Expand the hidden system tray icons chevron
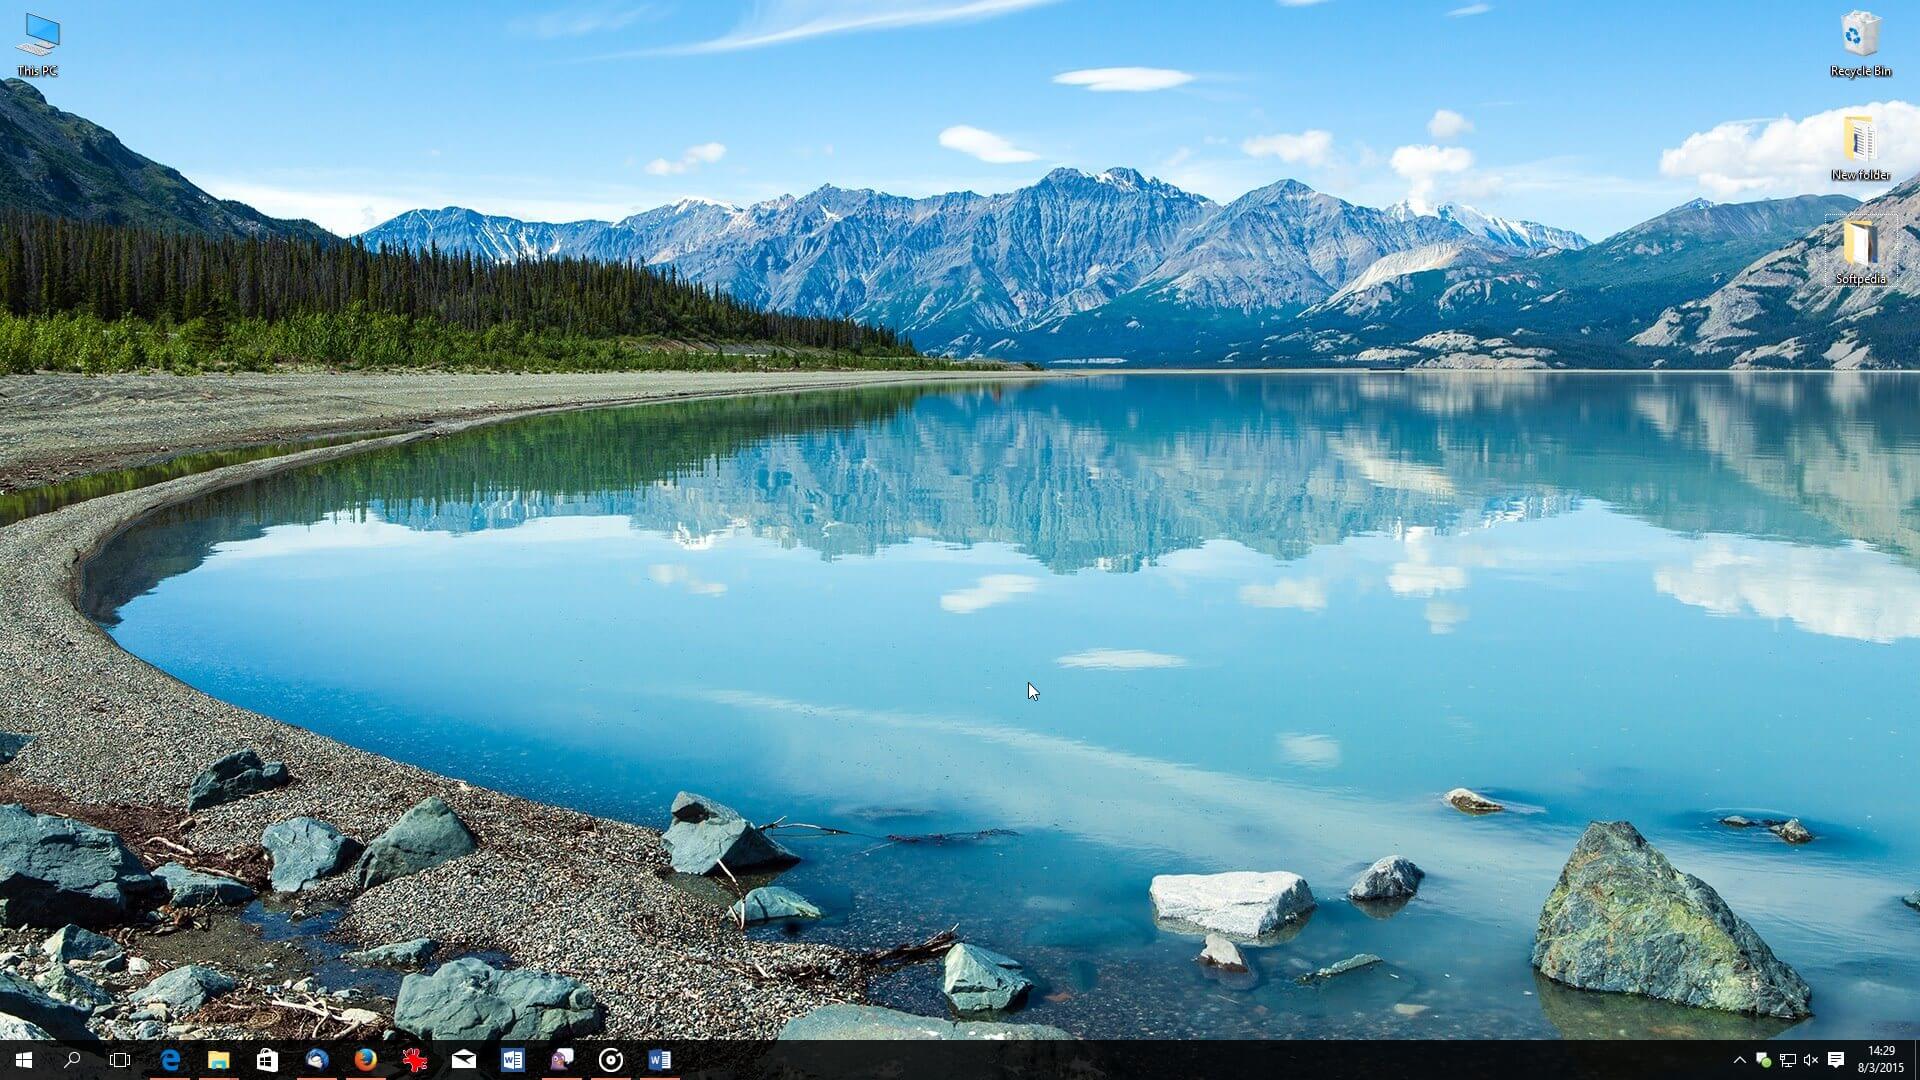1920x1080 pixels. (x=1739, y=1060)
